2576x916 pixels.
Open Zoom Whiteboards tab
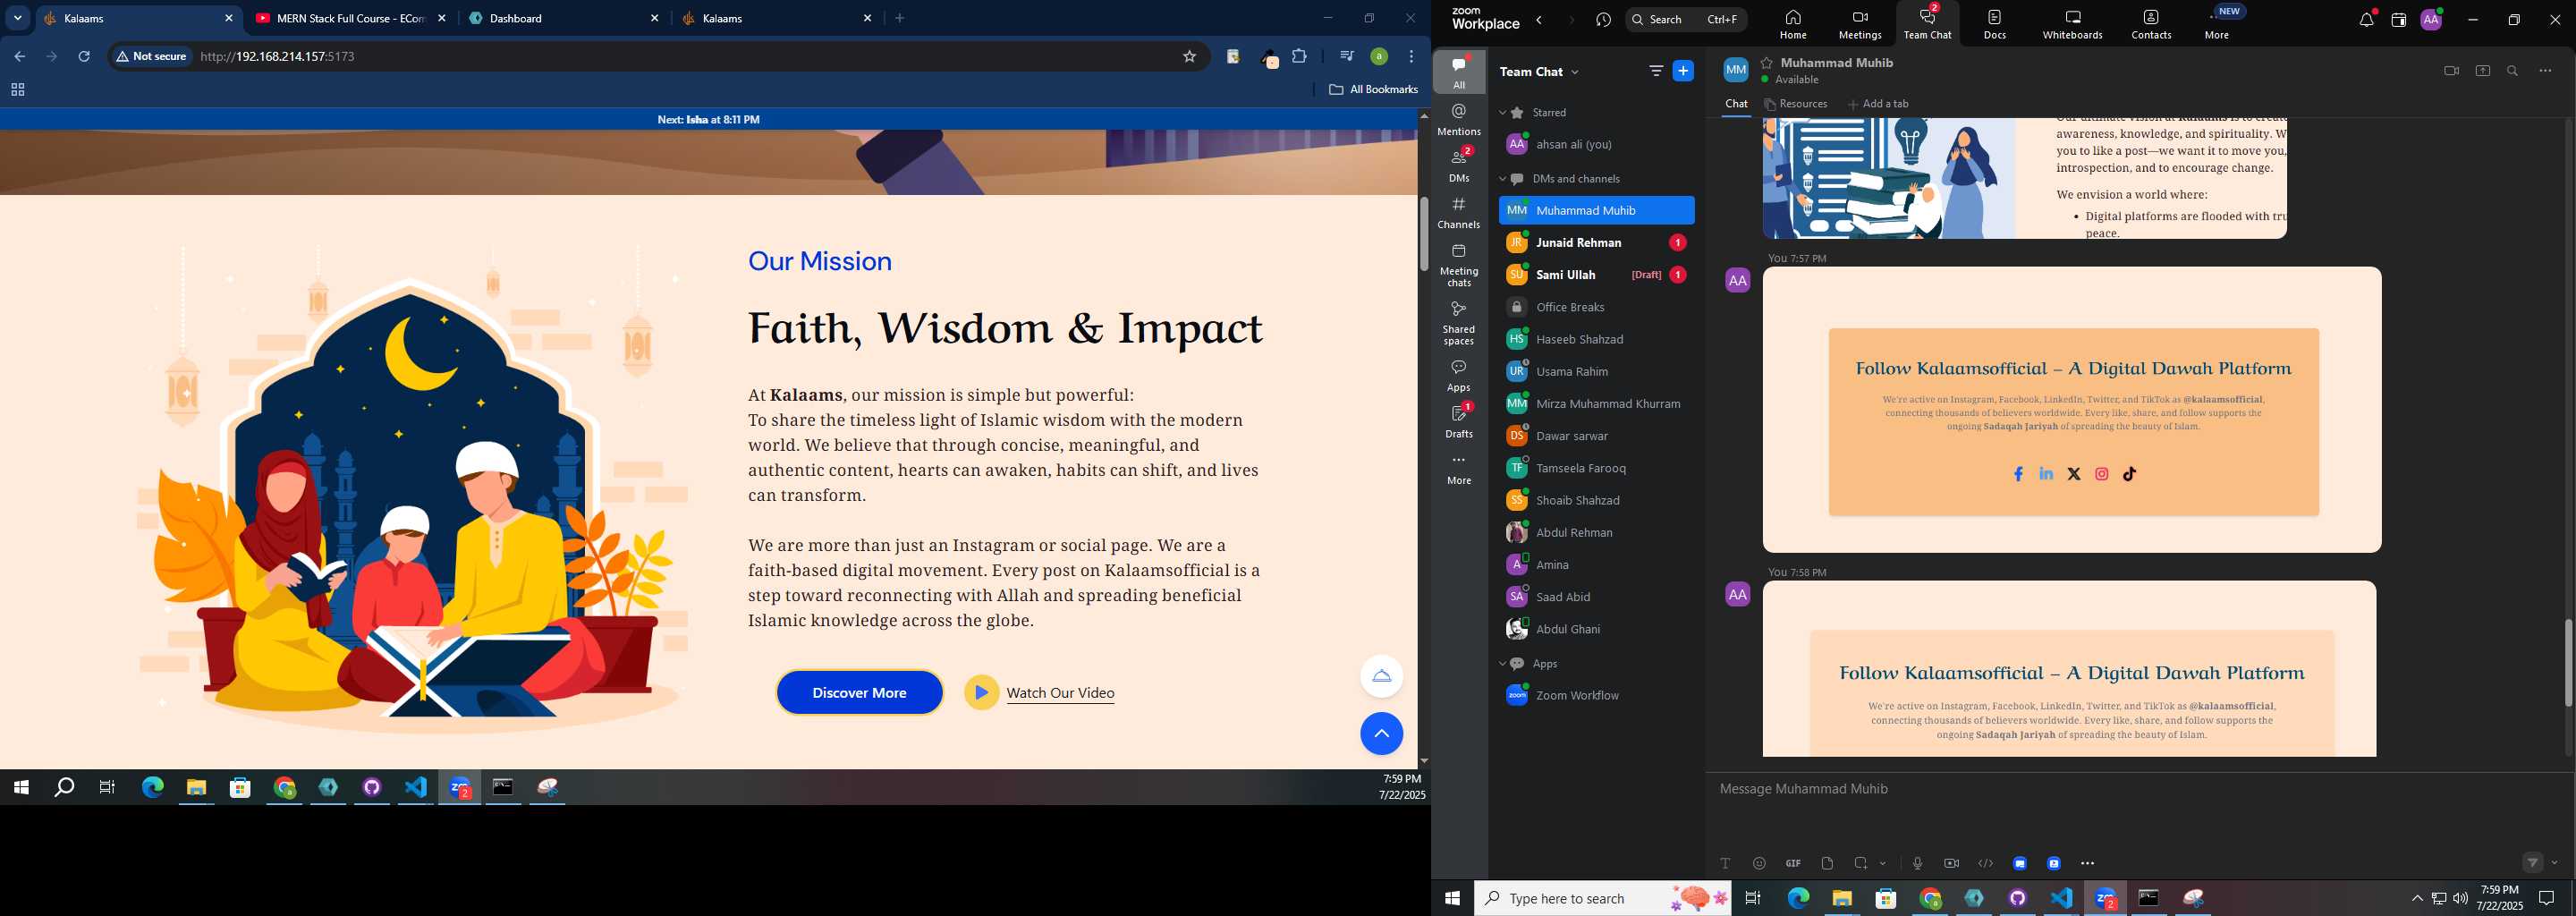(x=2072, y=24)
